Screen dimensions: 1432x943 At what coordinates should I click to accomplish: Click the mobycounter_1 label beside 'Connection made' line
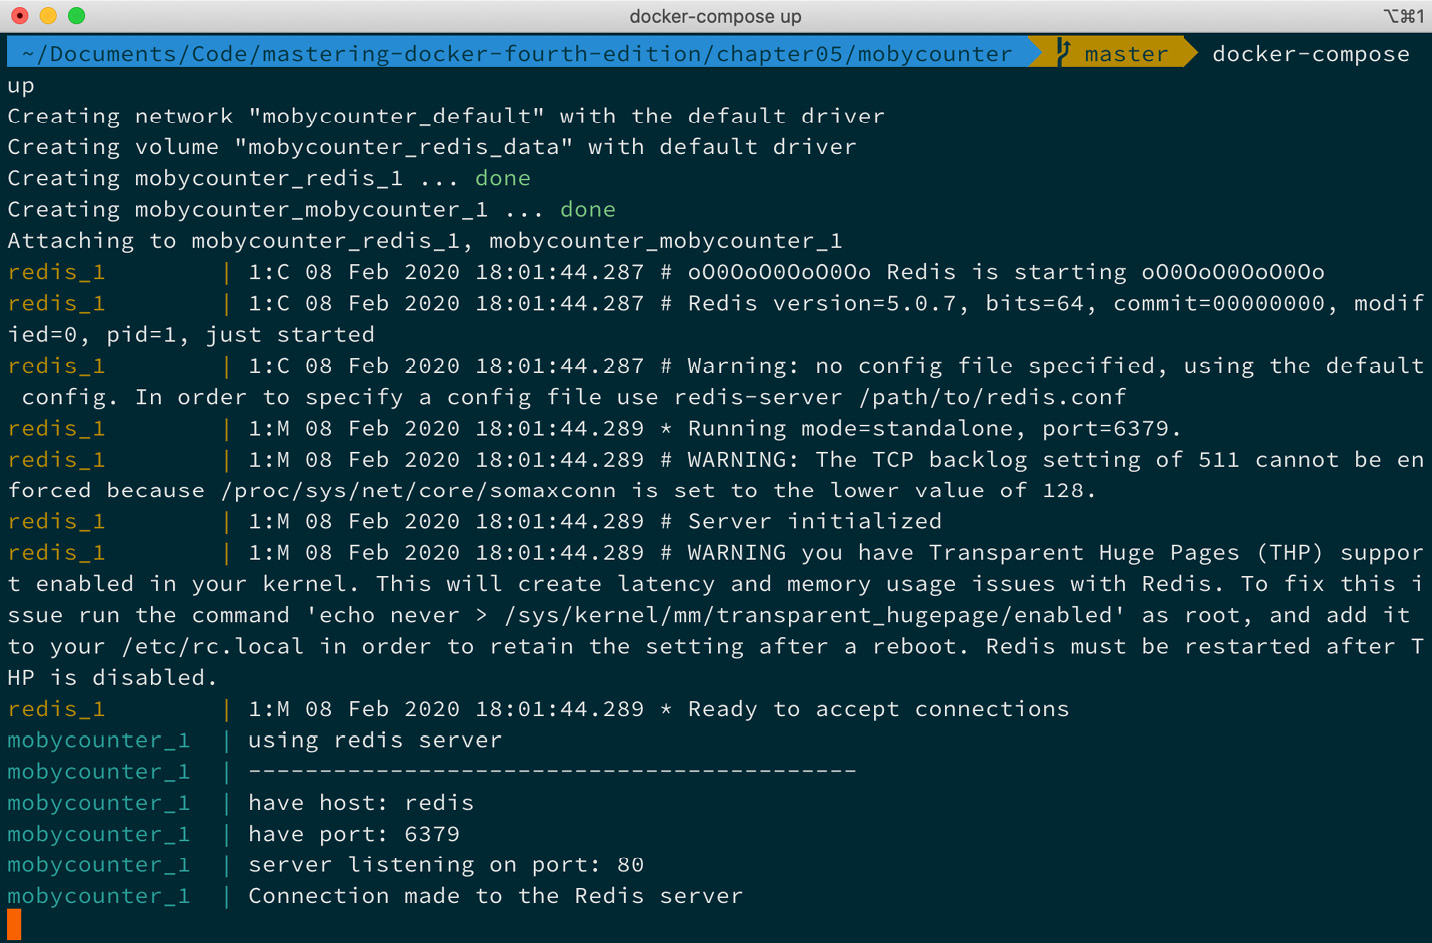(x=98, y=896)
